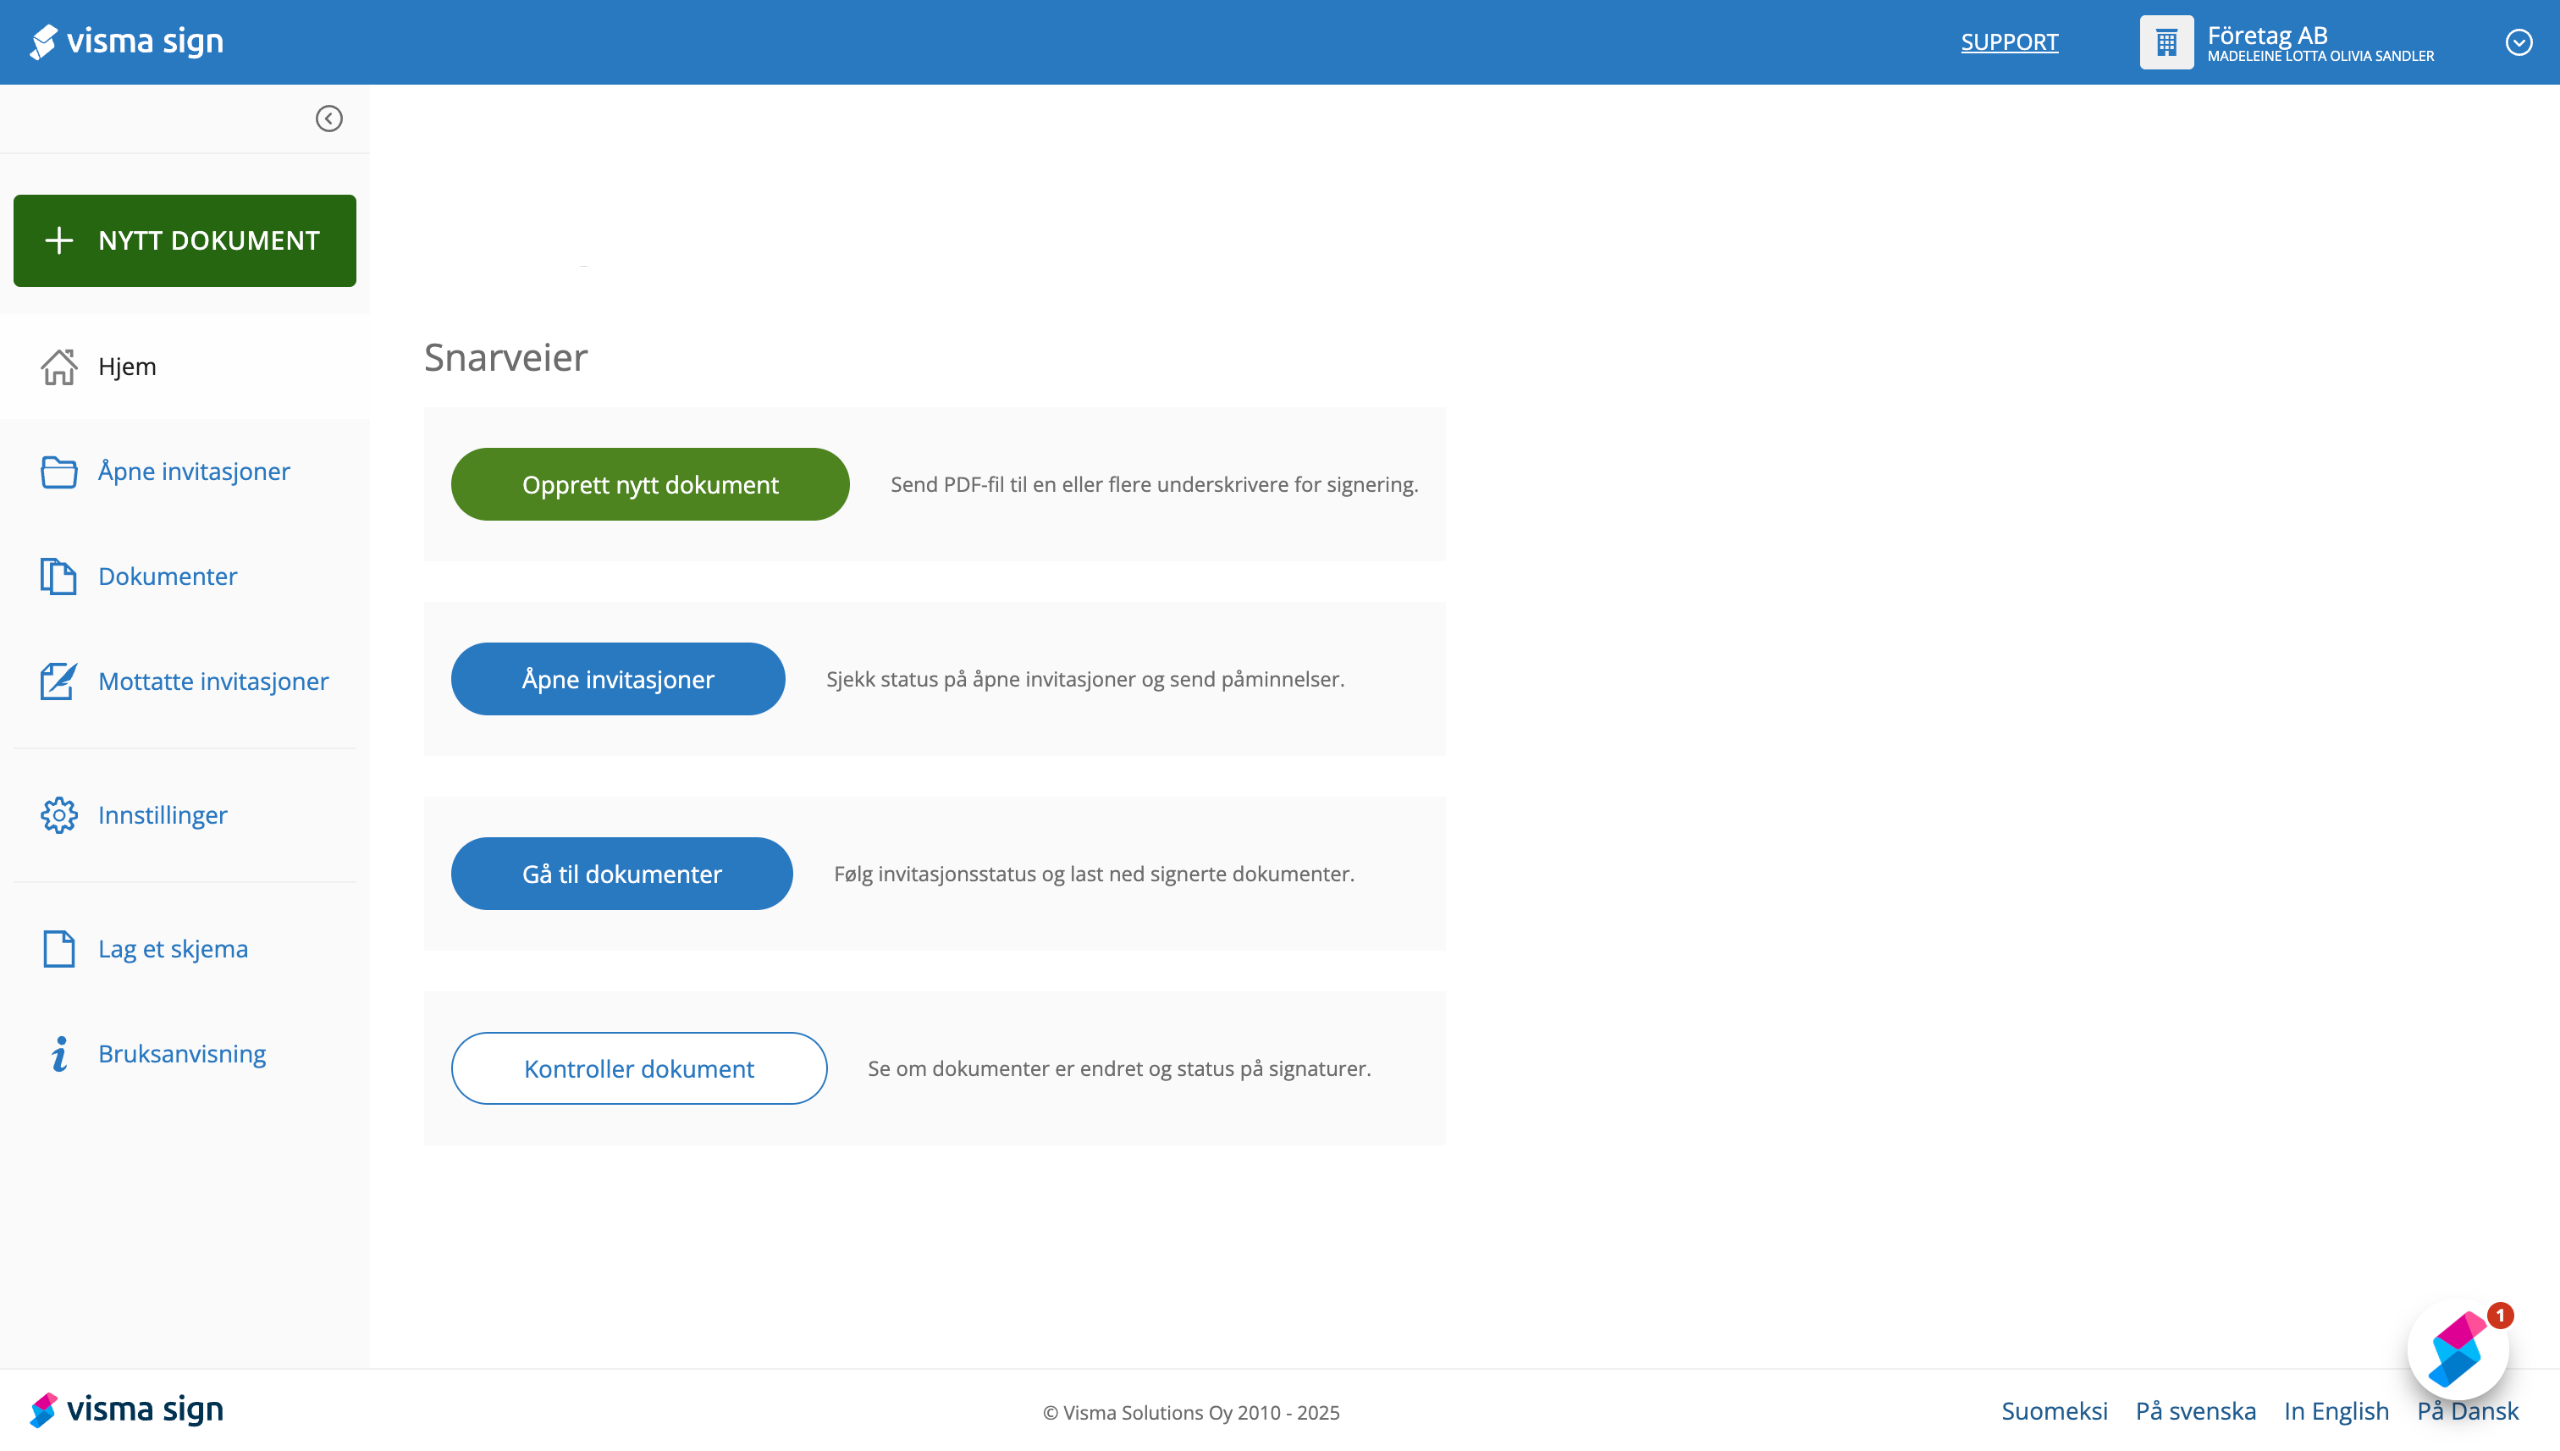The width and height of the screenshot is (2560, 1451).
Task: Open the SUPPORT link
Action: [2009, 42]
